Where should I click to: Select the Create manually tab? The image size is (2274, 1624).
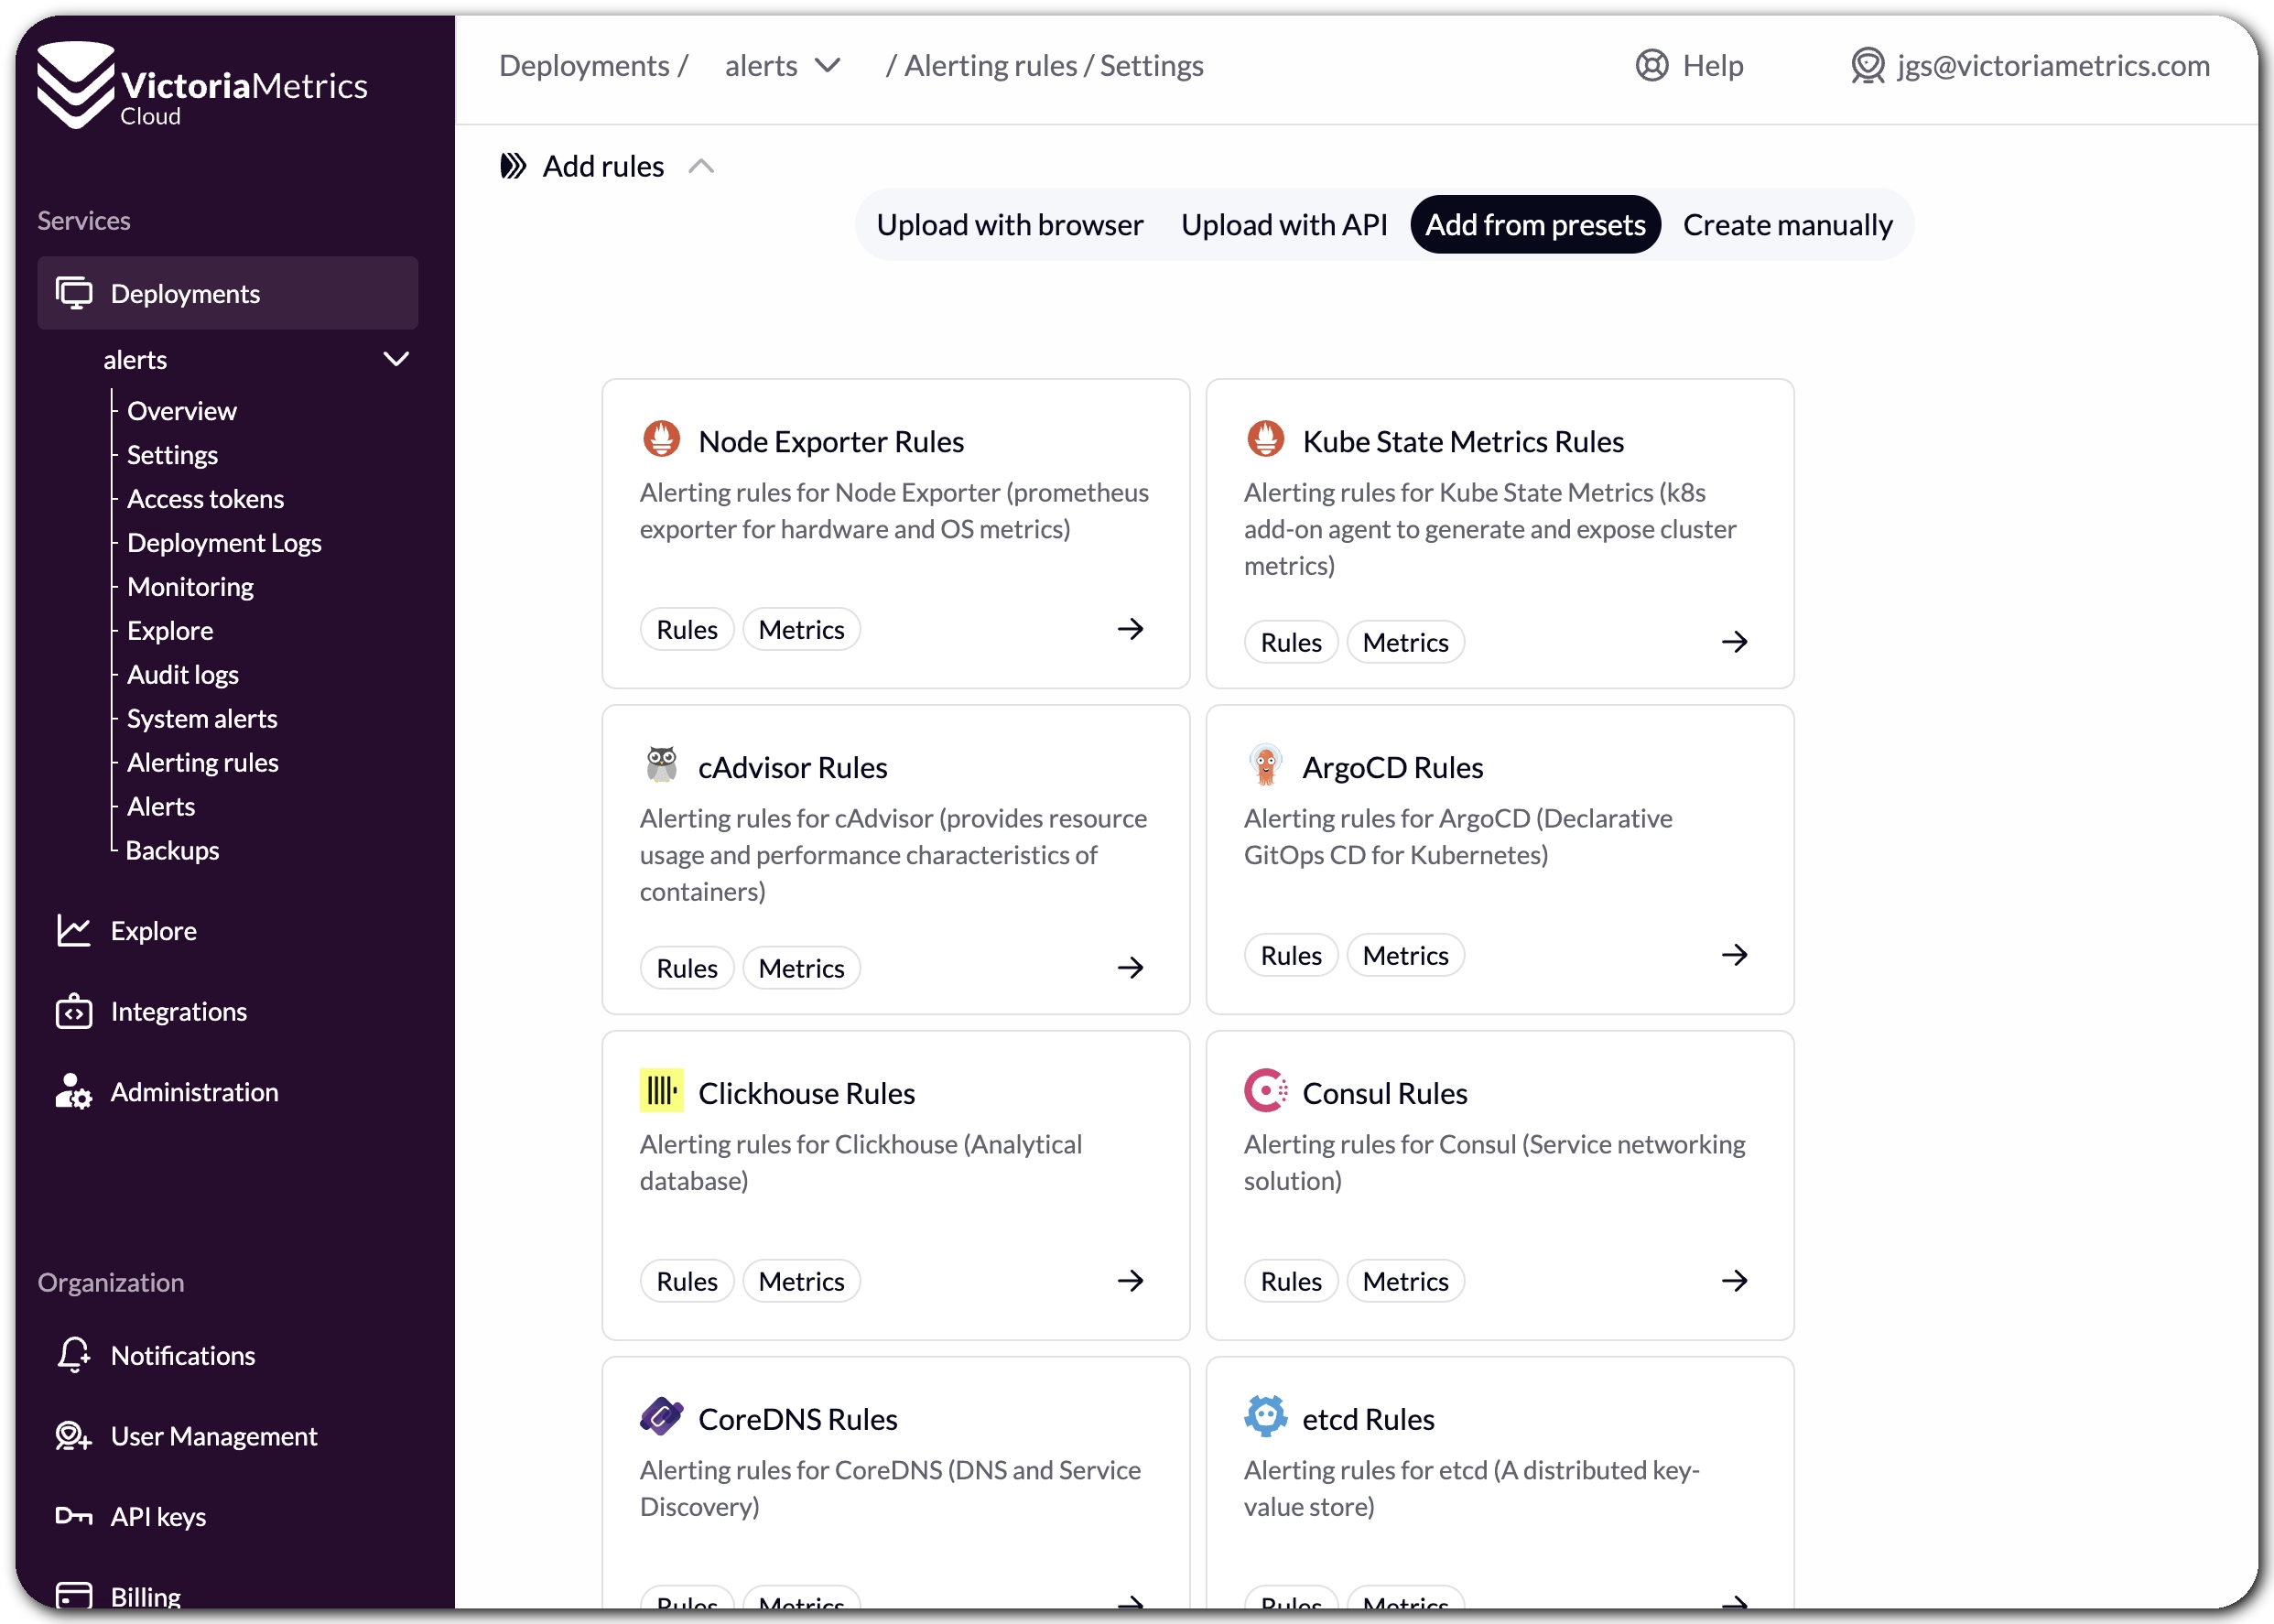[1787, 225]
